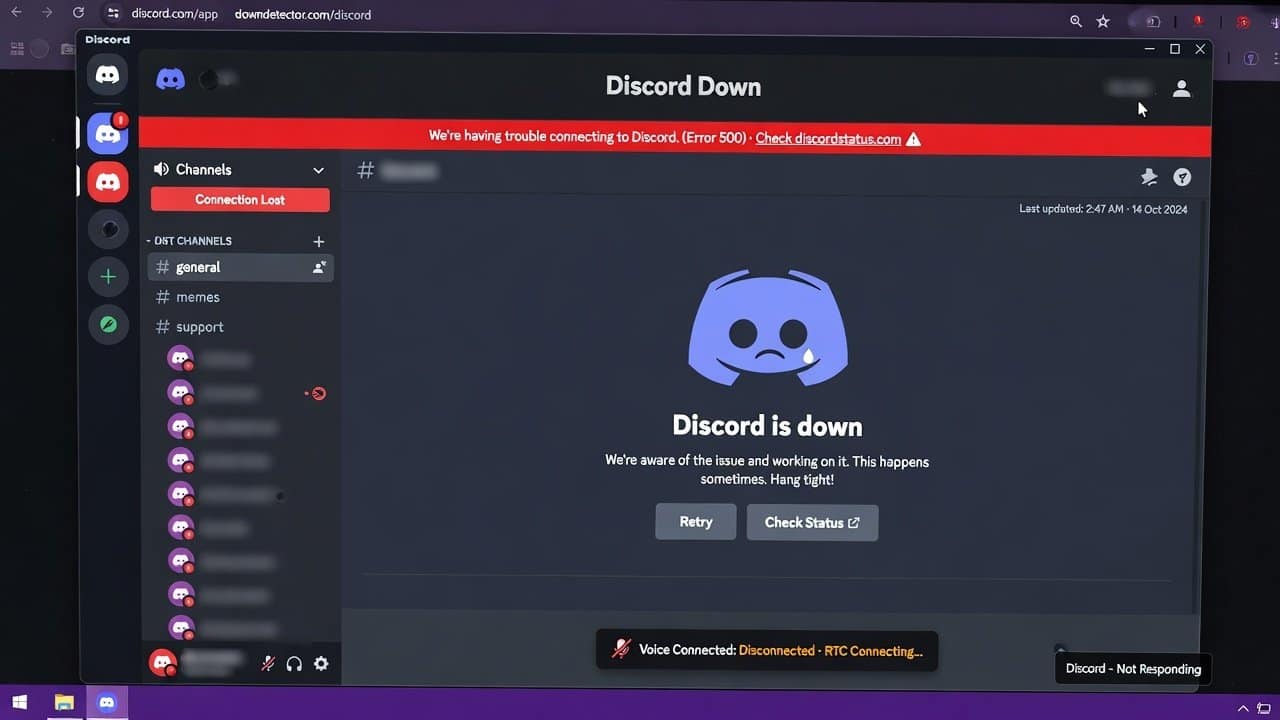
Task: Open File Explorer from taskbar
Action: (x=63, y=703)
